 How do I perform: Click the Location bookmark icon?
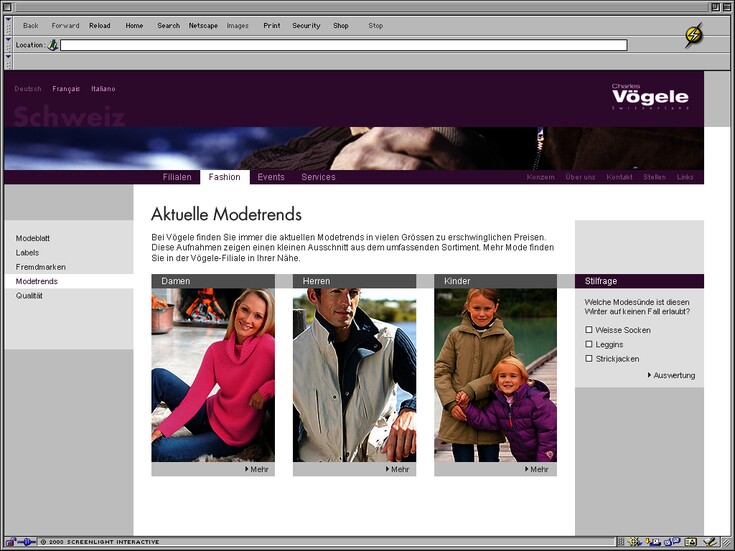click(53, 45)
